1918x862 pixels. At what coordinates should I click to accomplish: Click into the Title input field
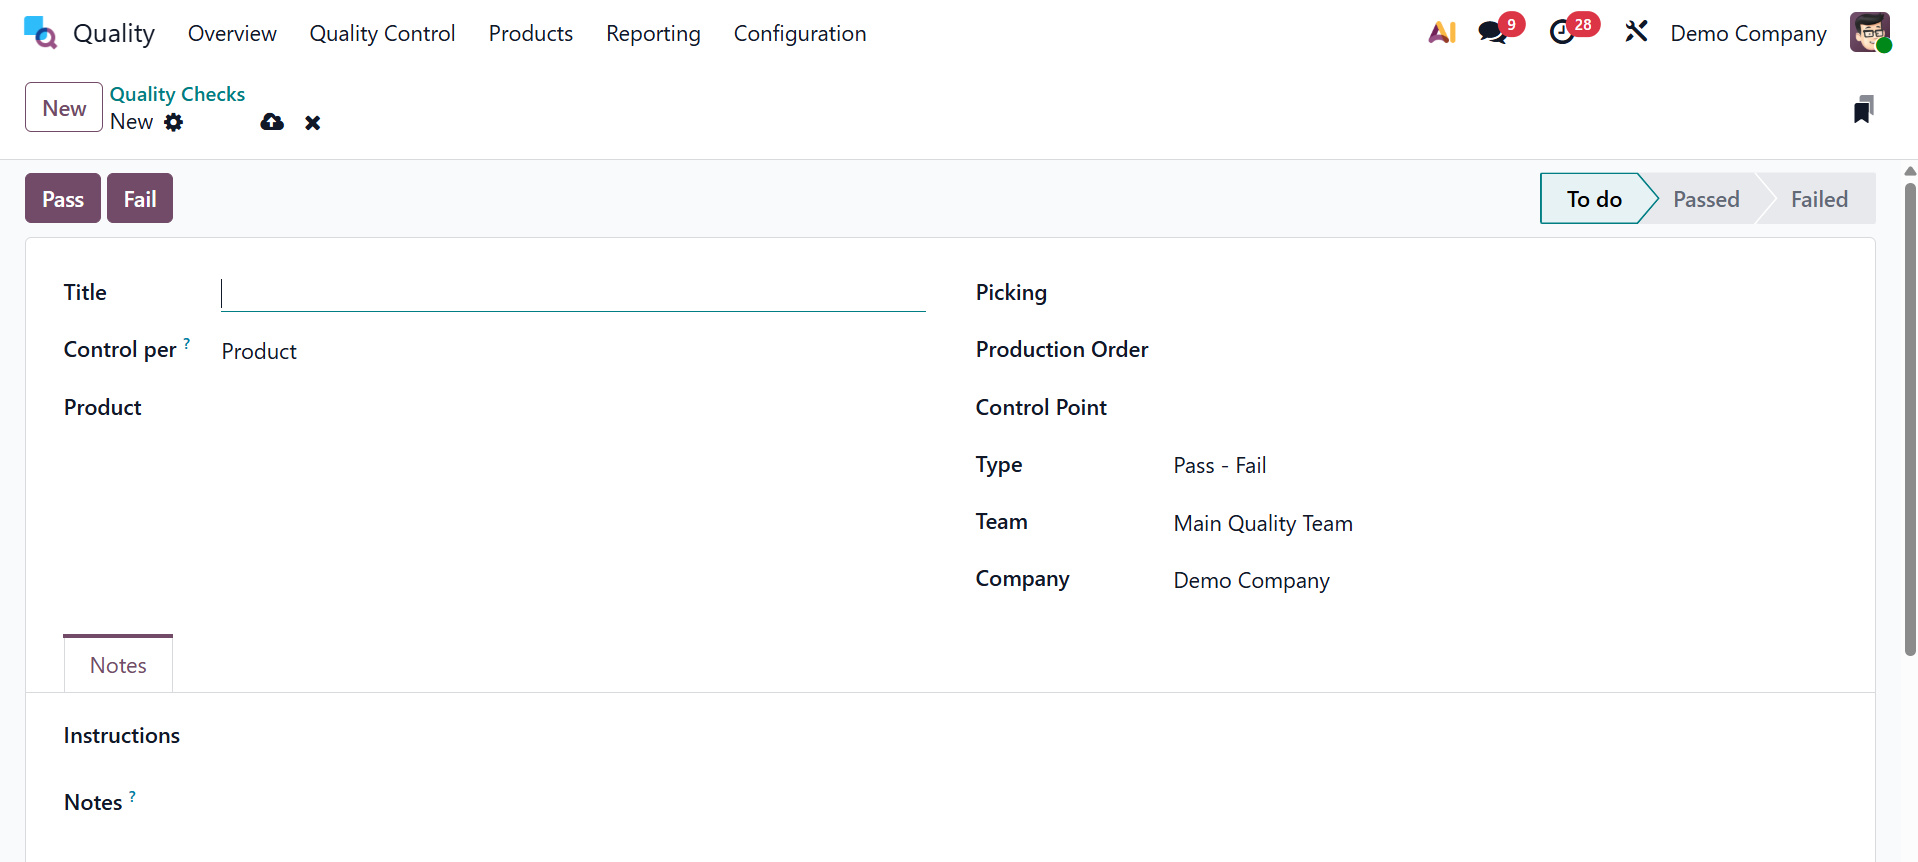tap(573, 293)
